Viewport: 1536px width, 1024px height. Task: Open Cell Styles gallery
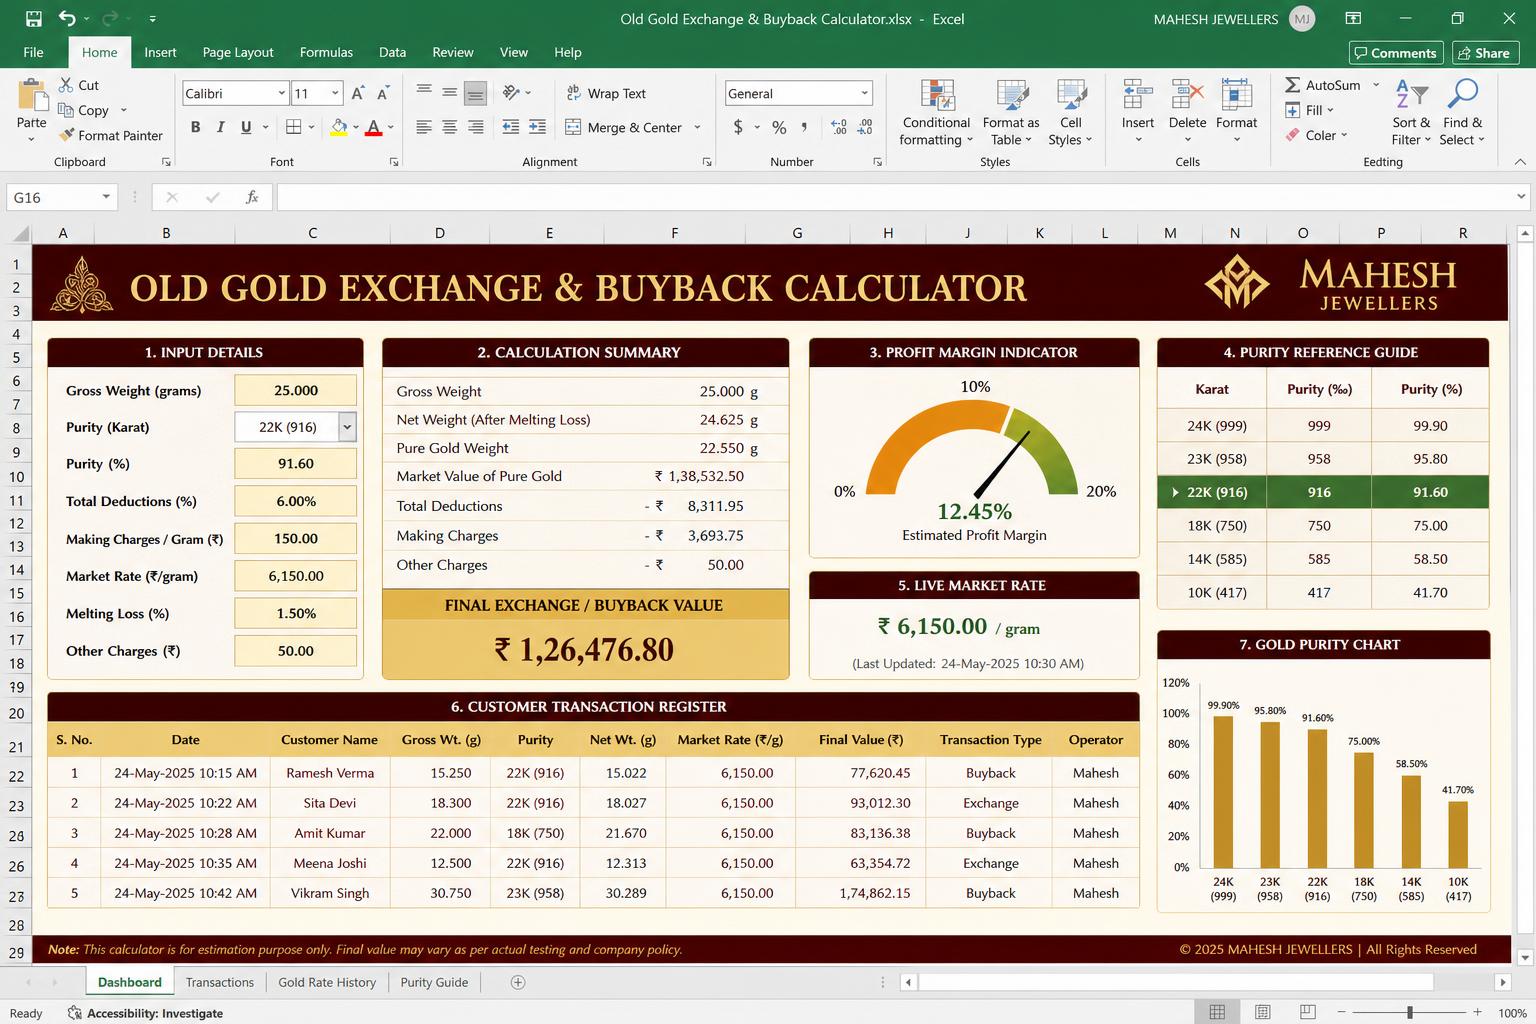pyautogui.click(x=1070, y=113)
